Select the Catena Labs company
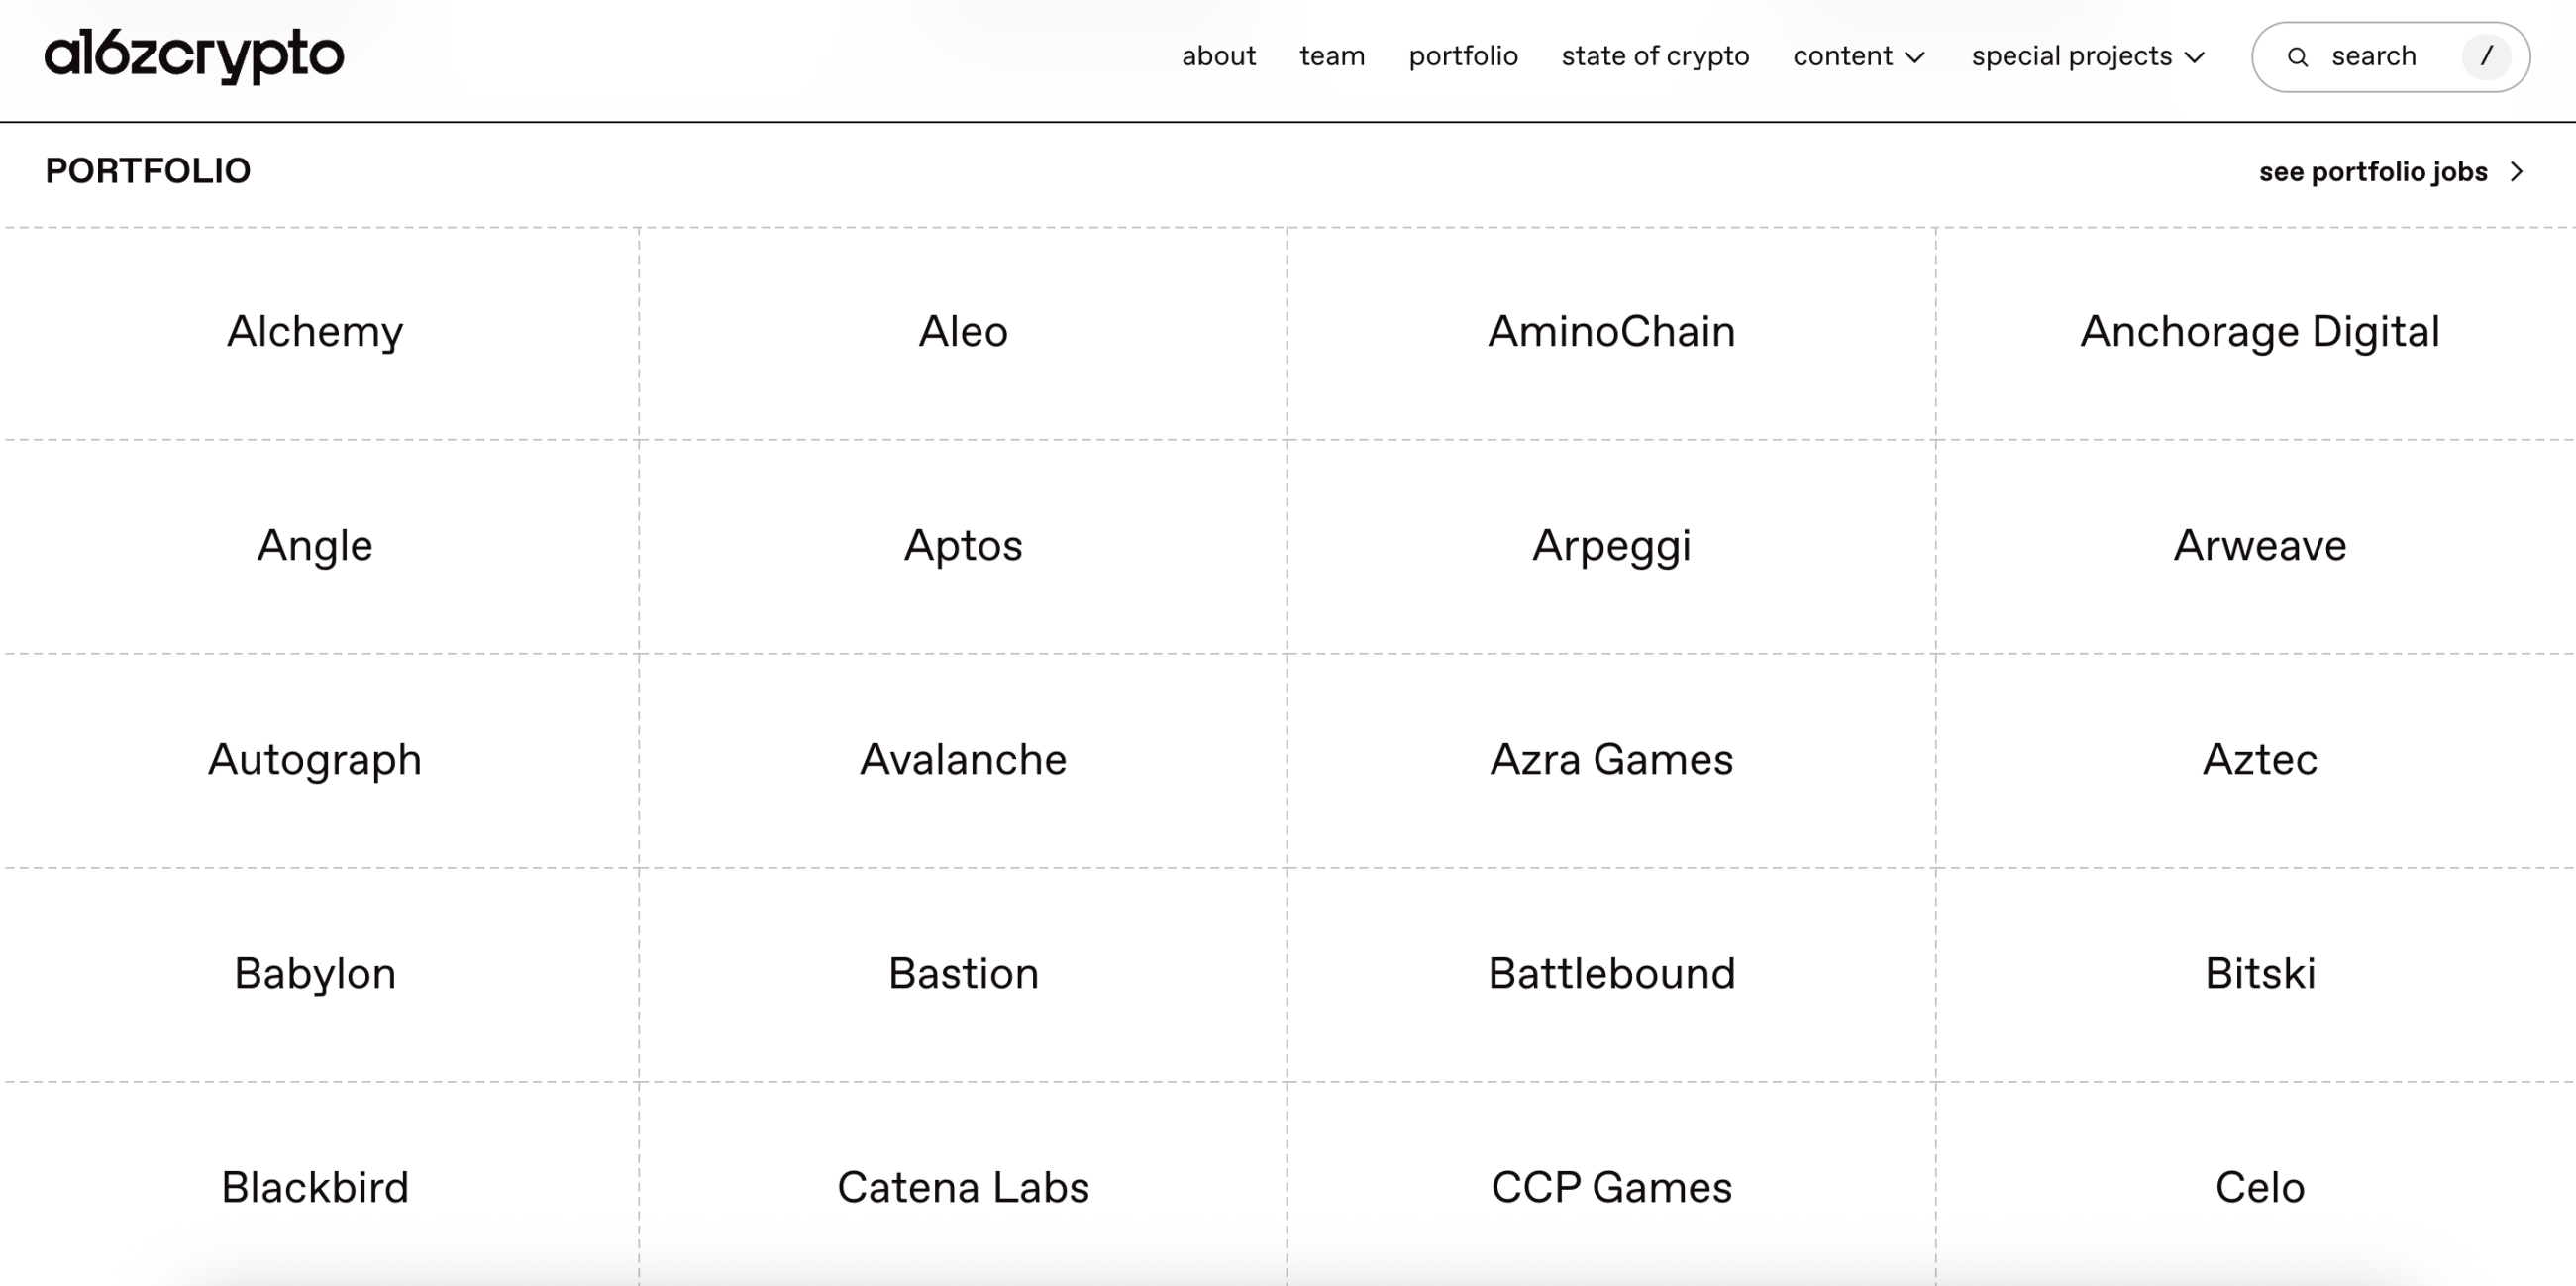The height and width of the screenshot is (1286, 2576). (963, 1188)
